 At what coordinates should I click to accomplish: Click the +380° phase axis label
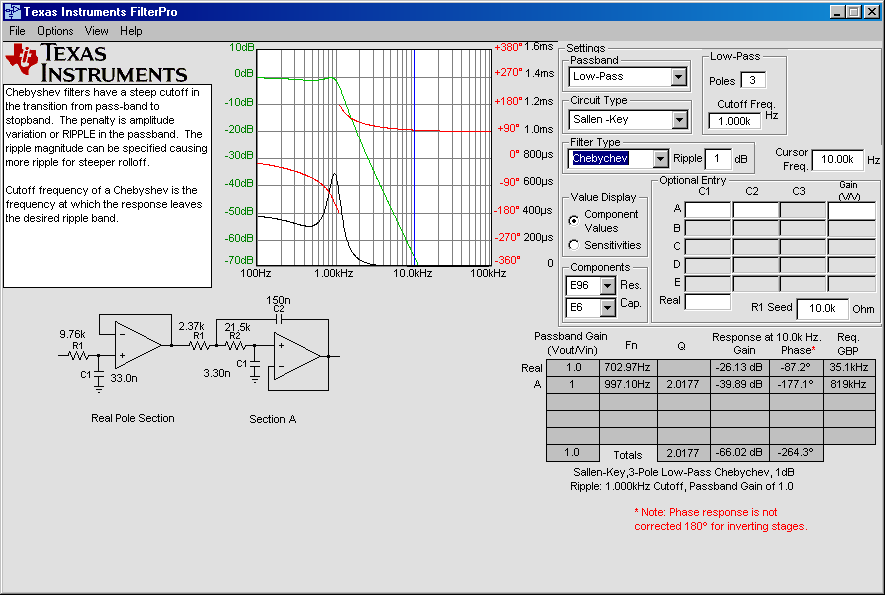(x=508, y=47)
